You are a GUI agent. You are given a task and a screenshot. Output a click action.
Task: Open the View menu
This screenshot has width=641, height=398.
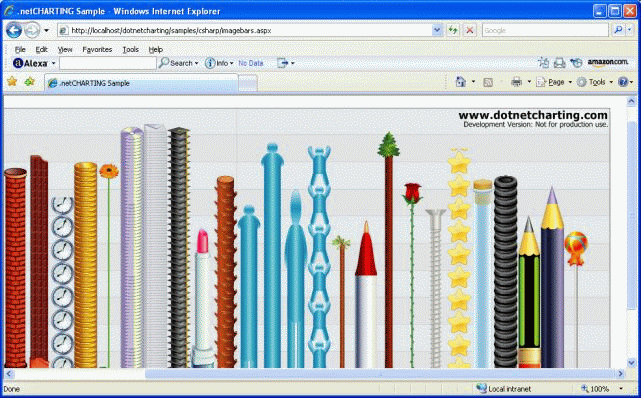coord(65,49)
